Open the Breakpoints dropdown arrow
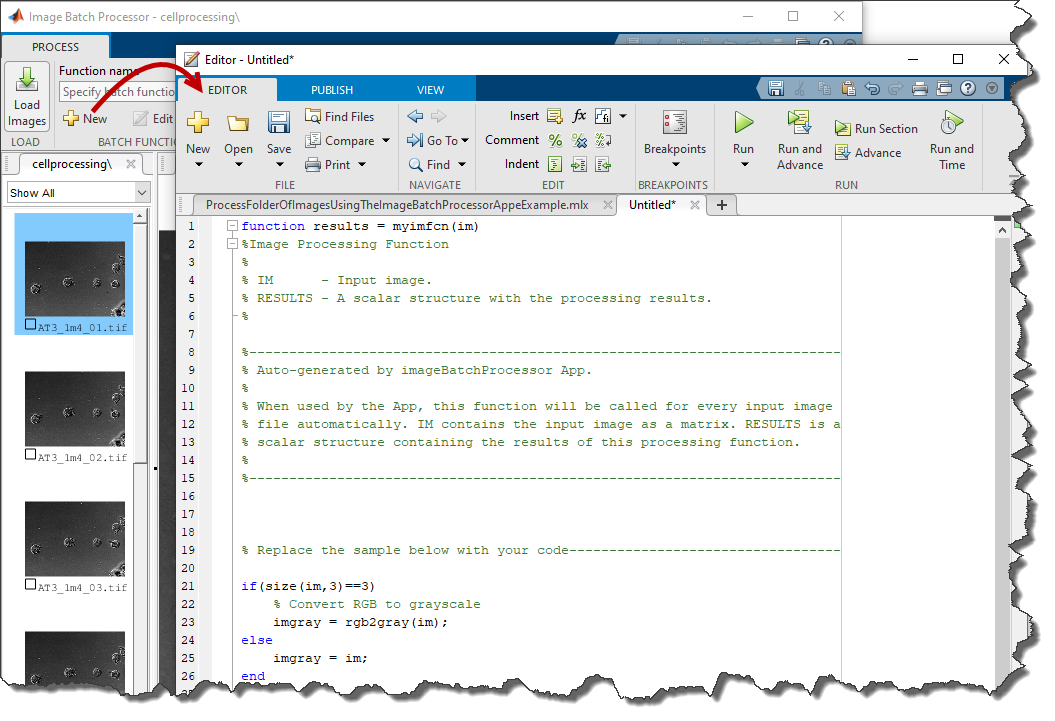This screenshot has width=1055, height=721. coord(676,165)
